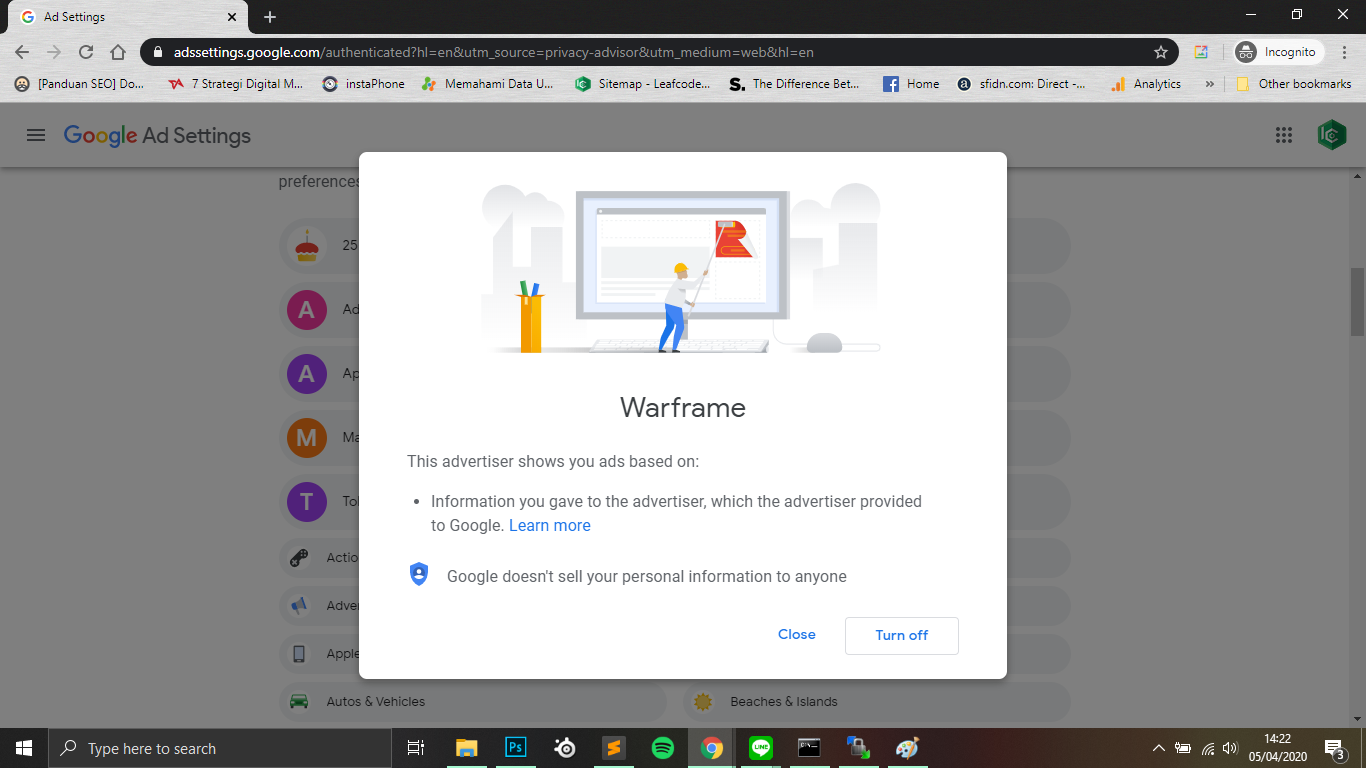Open Photoshop from the taskbar

coord(516,748)
